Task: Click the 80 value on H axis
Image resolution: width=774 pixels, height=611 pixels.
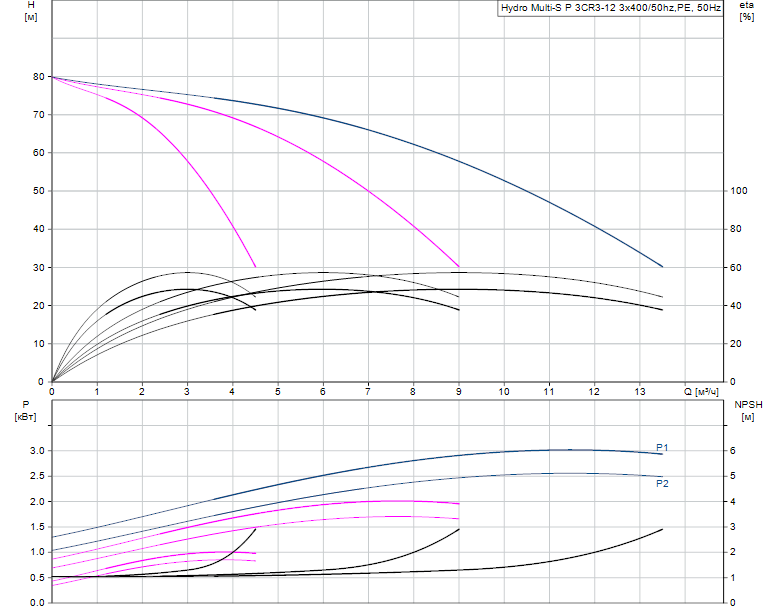Action: pos(39,76)
